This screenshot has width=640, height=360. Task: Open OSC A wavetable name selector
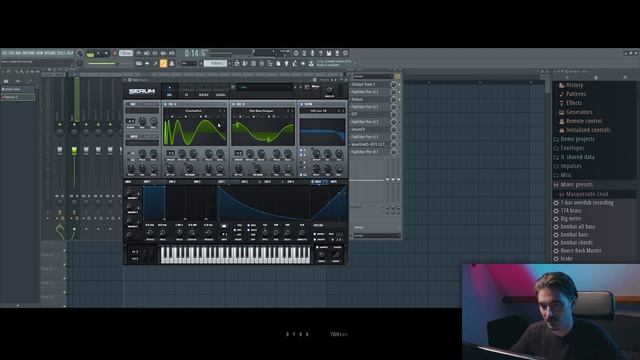(194, 111)
